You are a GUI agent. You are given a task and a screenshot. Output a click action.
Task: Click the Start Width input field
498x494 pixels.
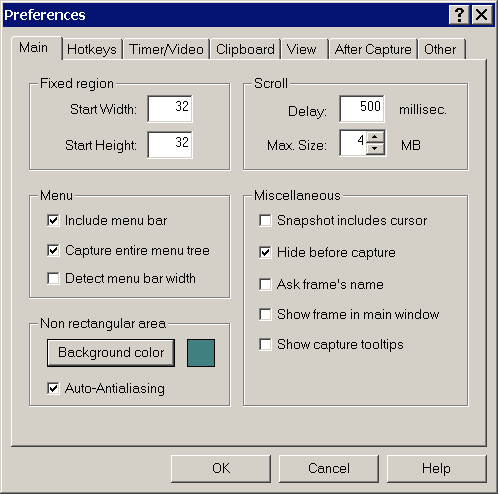coord(170,109)
